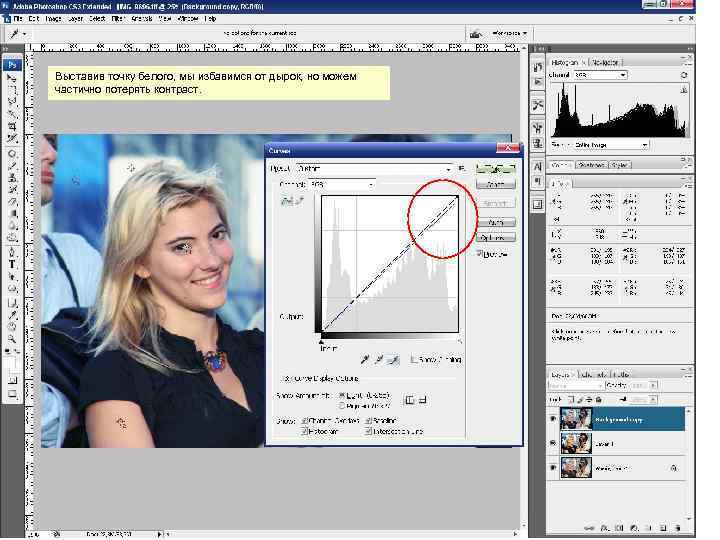Viewport: 720px width, 540px height.
Task: Select the Layer 1 thumbnail
Action: click(576, 443)
